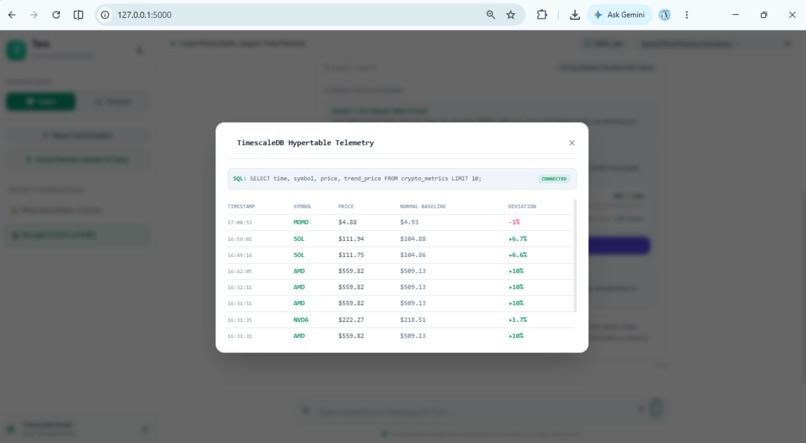806x443 pixels.
Task: Select the MOMO symbol cell
Action: (x=301, y=222)
